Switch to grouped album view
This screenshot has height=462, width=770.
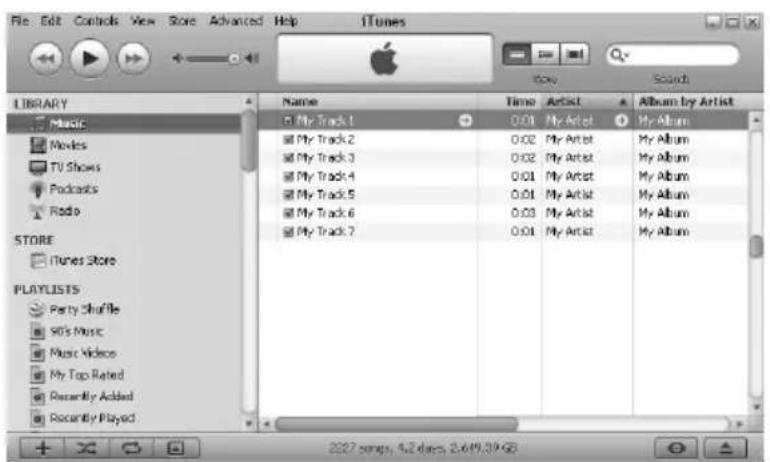546,54
